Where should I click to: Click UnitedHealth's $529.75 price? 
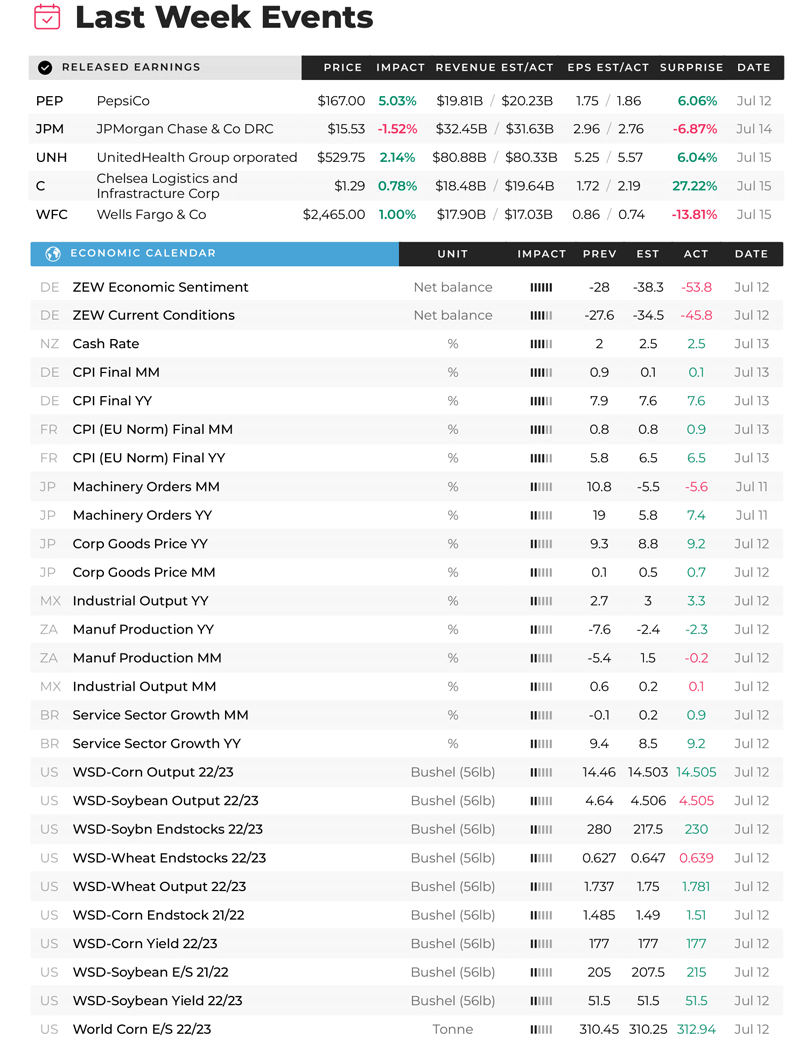tap(341, 158)
